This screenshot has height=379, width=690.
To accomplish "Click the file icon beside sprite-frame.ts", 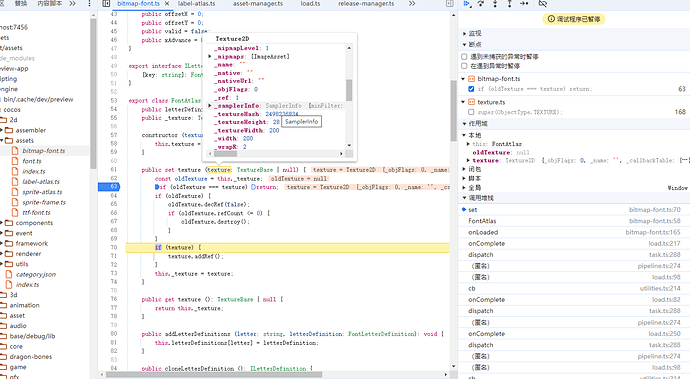I will click(x=15, y=202).
